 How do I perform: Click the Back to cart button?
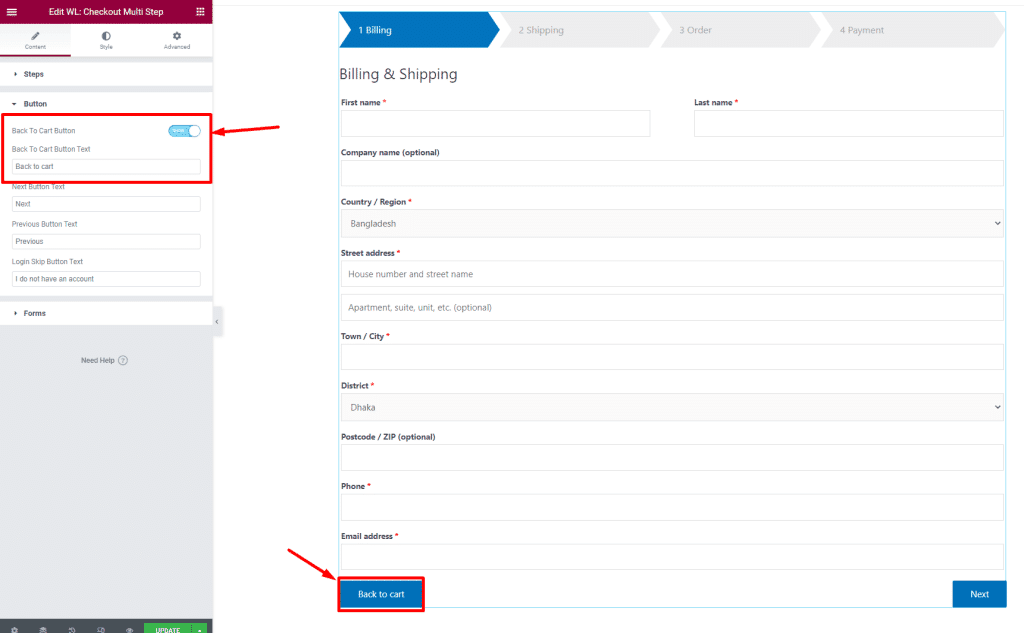(x=381, y=594)
